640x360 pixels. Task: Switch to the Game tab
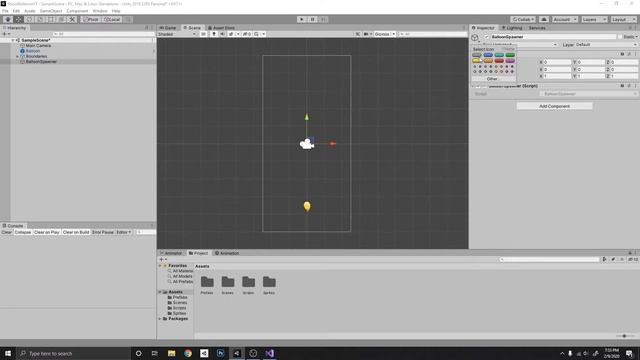(x=168, y=28)
